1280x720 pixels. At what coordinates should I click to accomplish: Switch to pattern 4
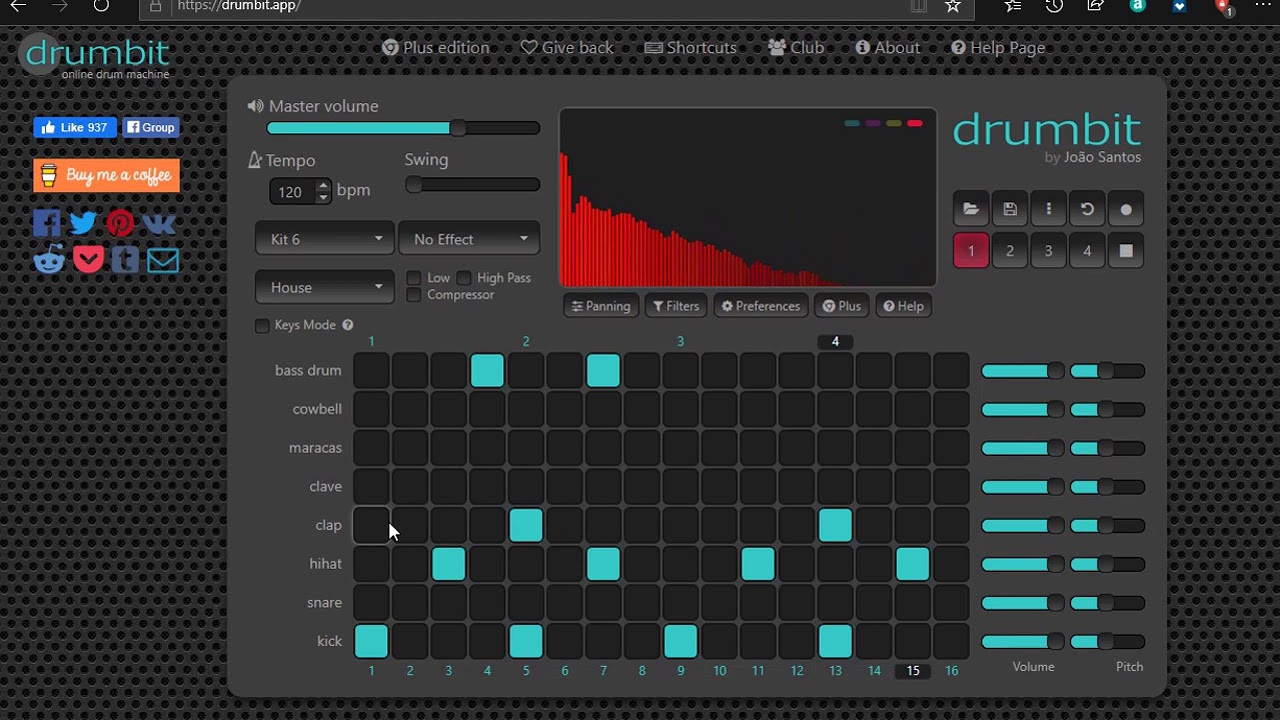(x=1087, y=251)
